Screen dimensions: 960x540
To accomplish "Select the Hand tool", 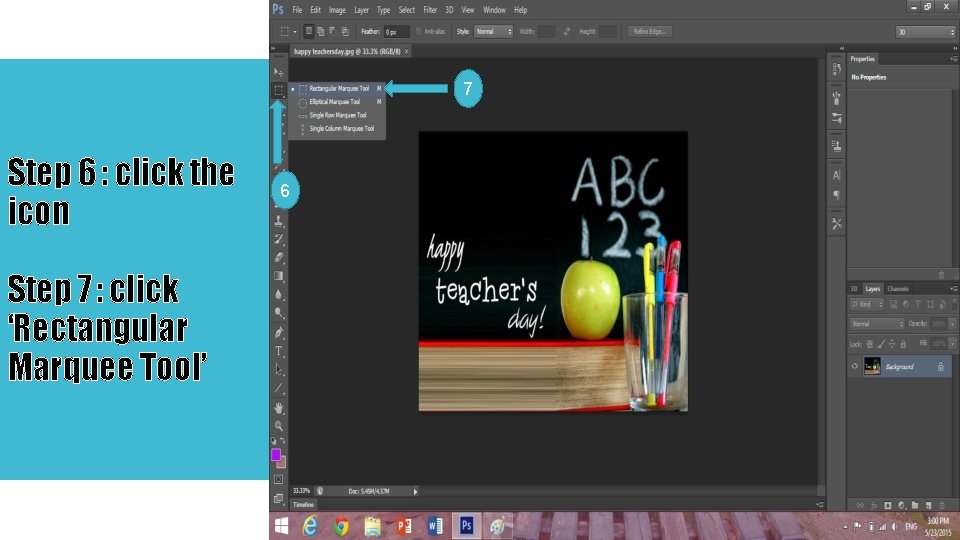I will pyautogui.click(x=279, y=407).
